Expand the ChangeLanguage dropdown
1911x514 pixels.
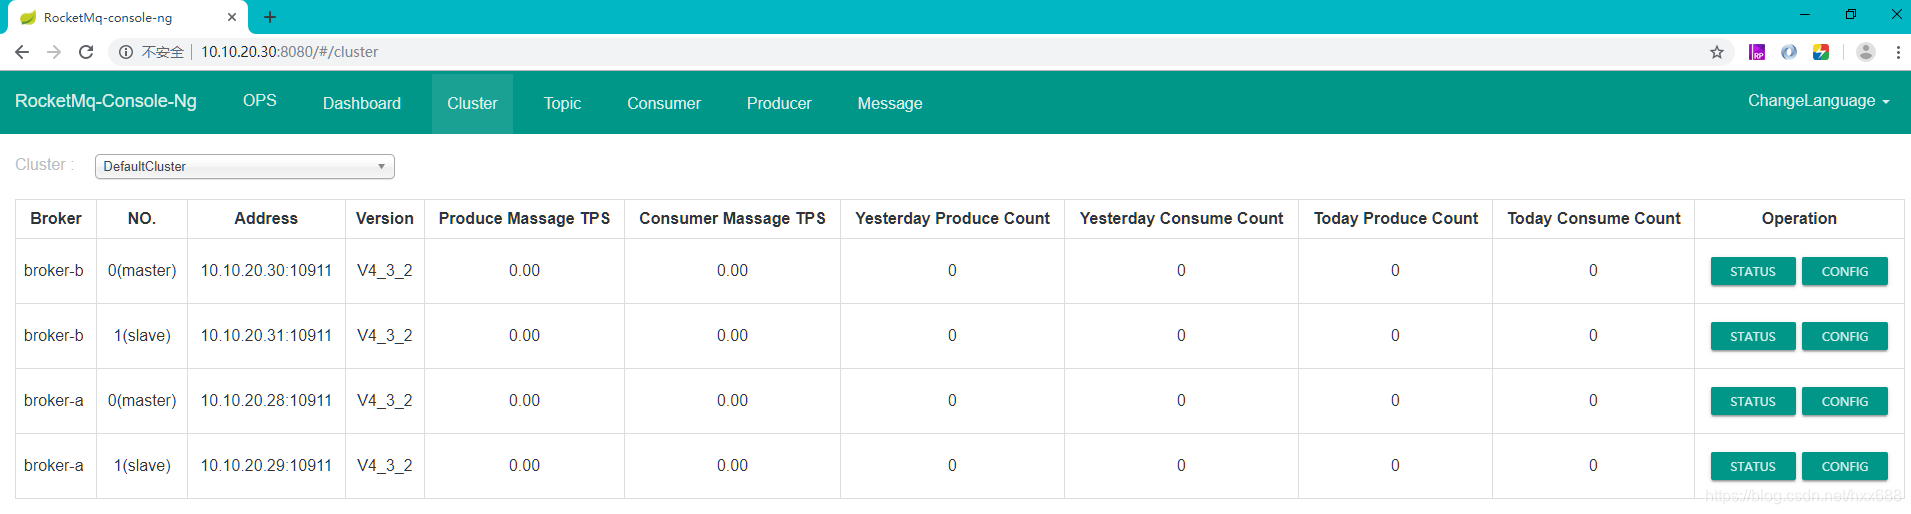(x=1819, y=101)
